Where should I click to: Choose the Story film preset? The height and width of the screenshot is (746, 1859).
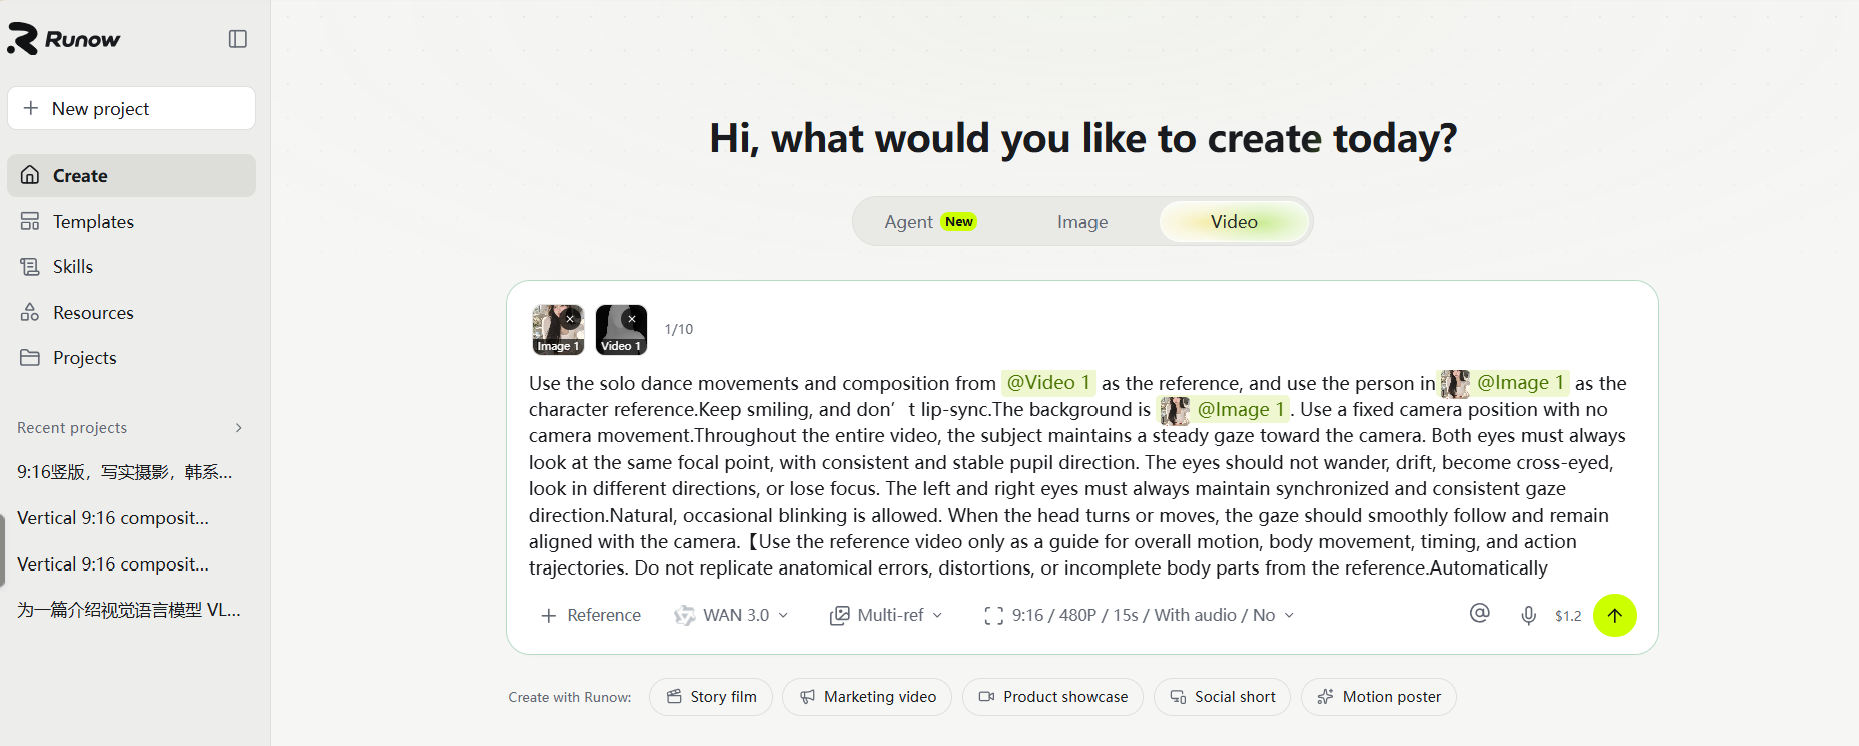pyautogui.click(x=711, y=697)
